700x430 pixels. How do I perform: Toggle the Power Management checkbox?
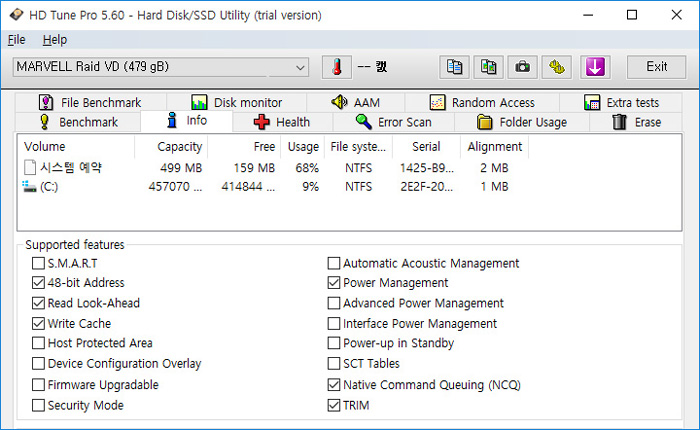(x=334, y=283)
